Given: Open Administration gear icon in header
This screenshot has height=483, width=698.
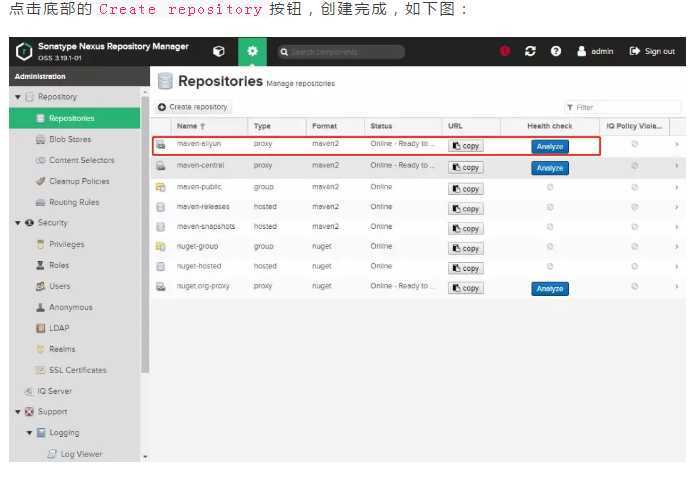Looking at the screenshot, I should [x=252, y=51].
